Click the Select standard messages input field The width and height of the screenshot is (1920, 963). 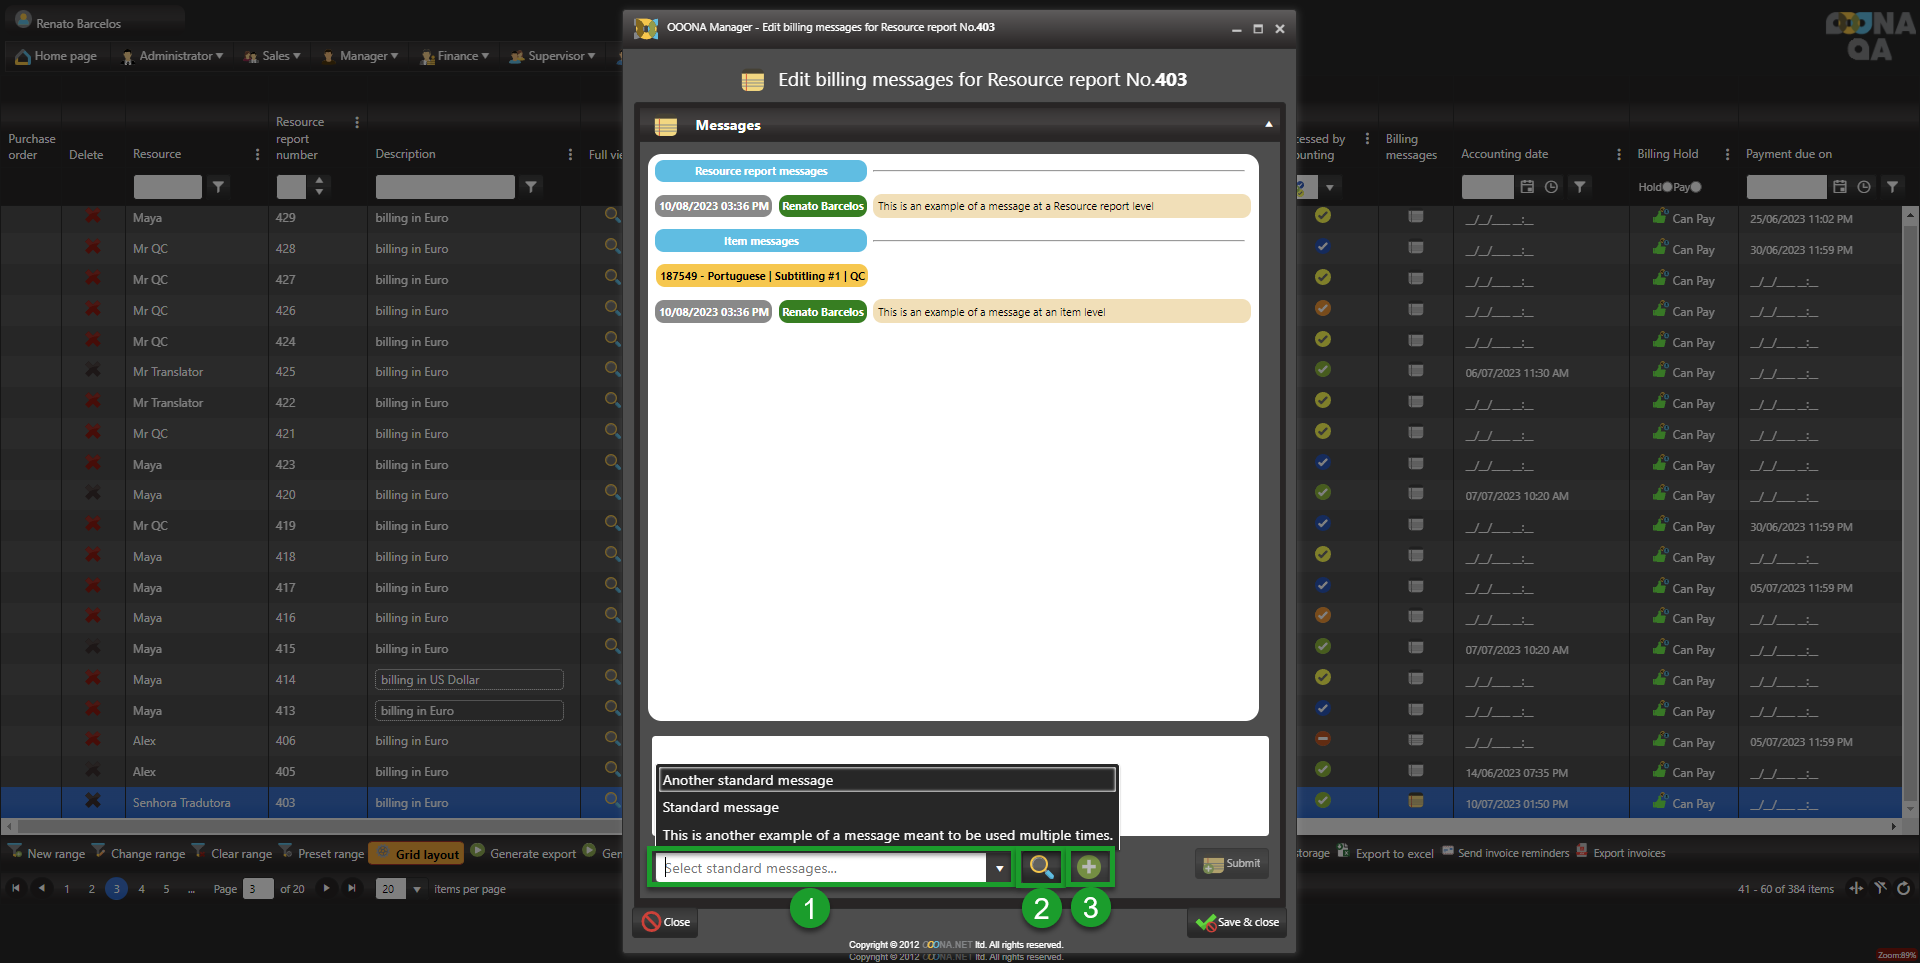822,868
